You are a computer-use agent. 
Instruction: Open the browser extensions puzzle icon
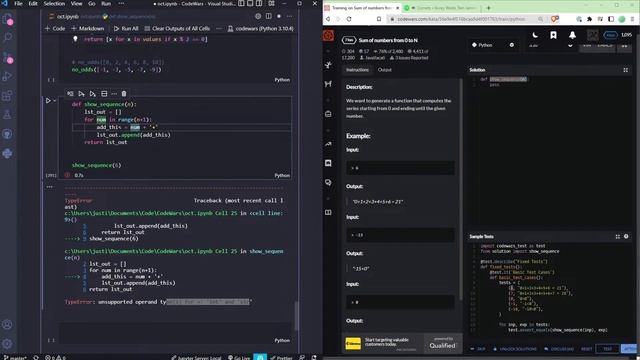pos(589,19)
